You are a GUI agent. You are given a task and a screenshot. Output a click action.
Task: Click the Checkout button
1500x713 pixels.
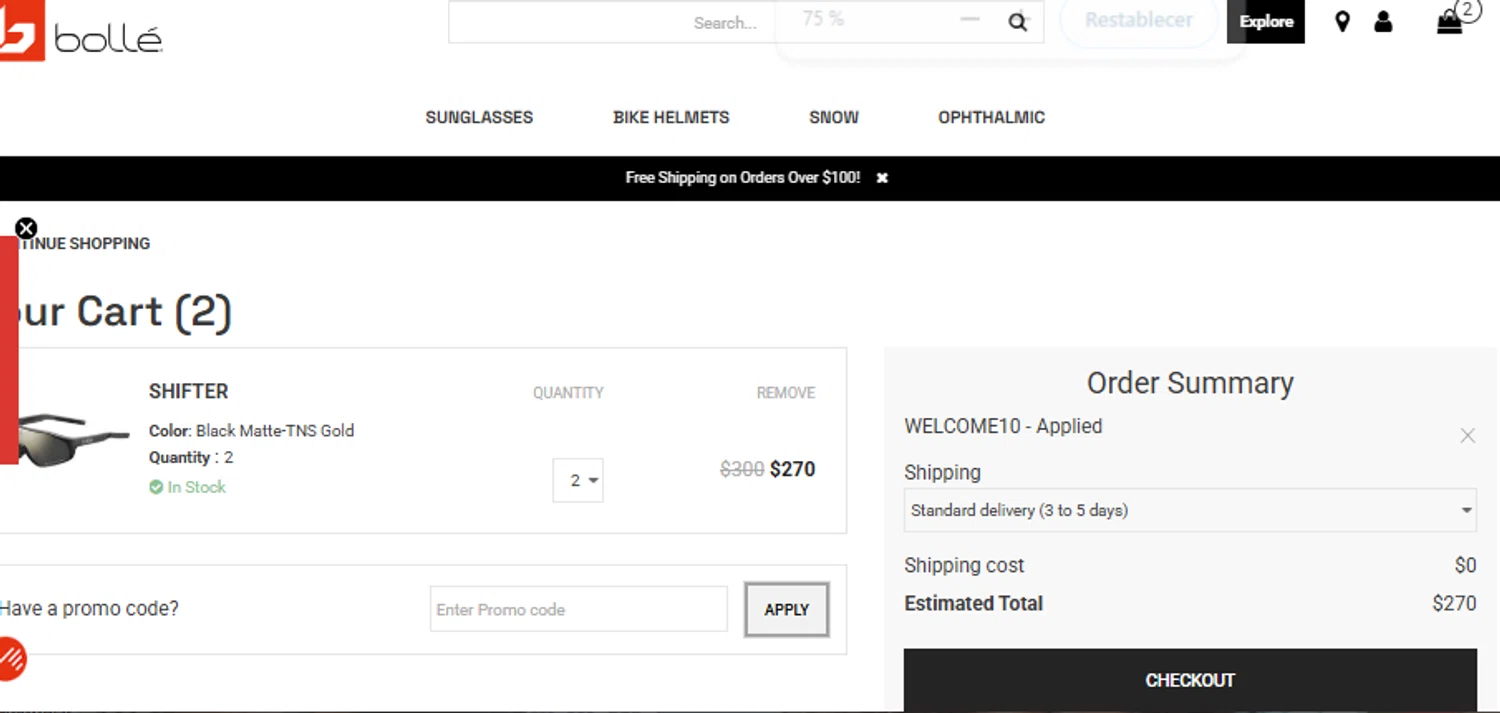pyautogui.click(x=1190, y=680)
